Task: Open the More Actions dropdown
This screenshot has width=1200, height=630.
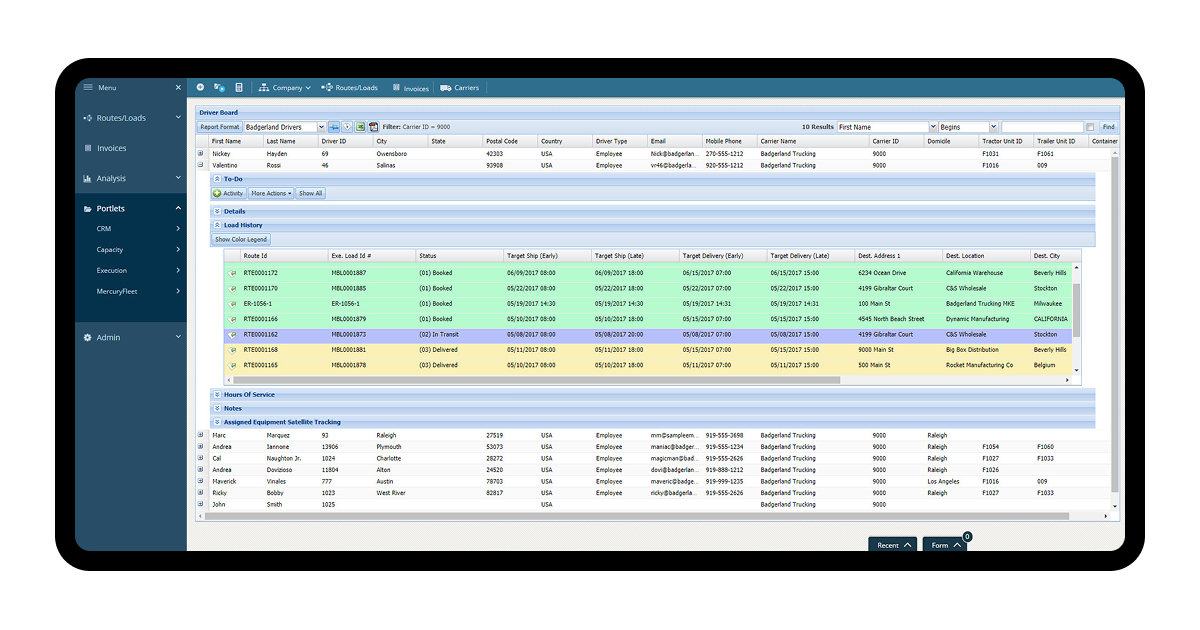Action: (x=271, y=193)
